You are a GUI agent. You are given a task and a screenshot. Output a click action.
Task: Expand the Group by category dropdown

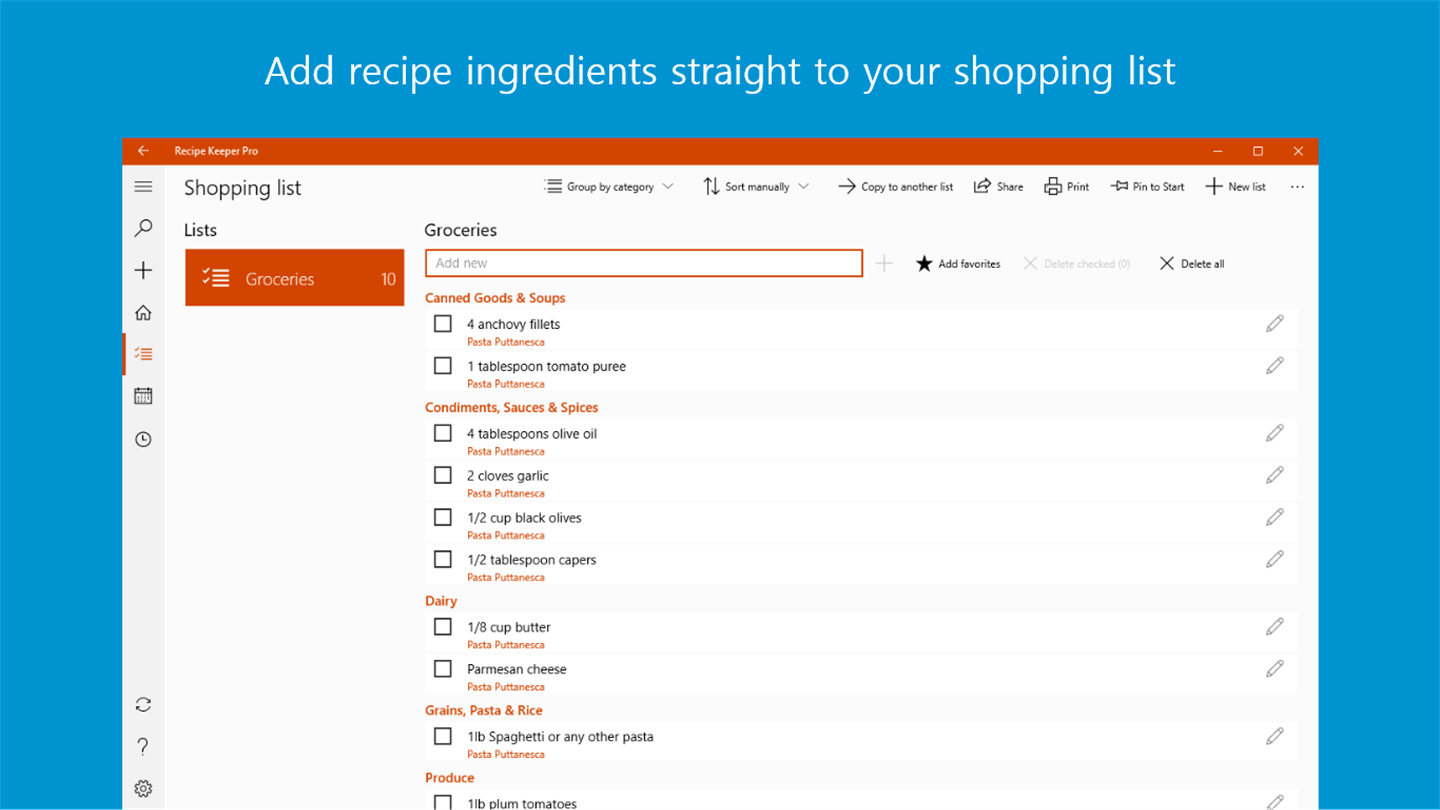(x=609, y=187)
